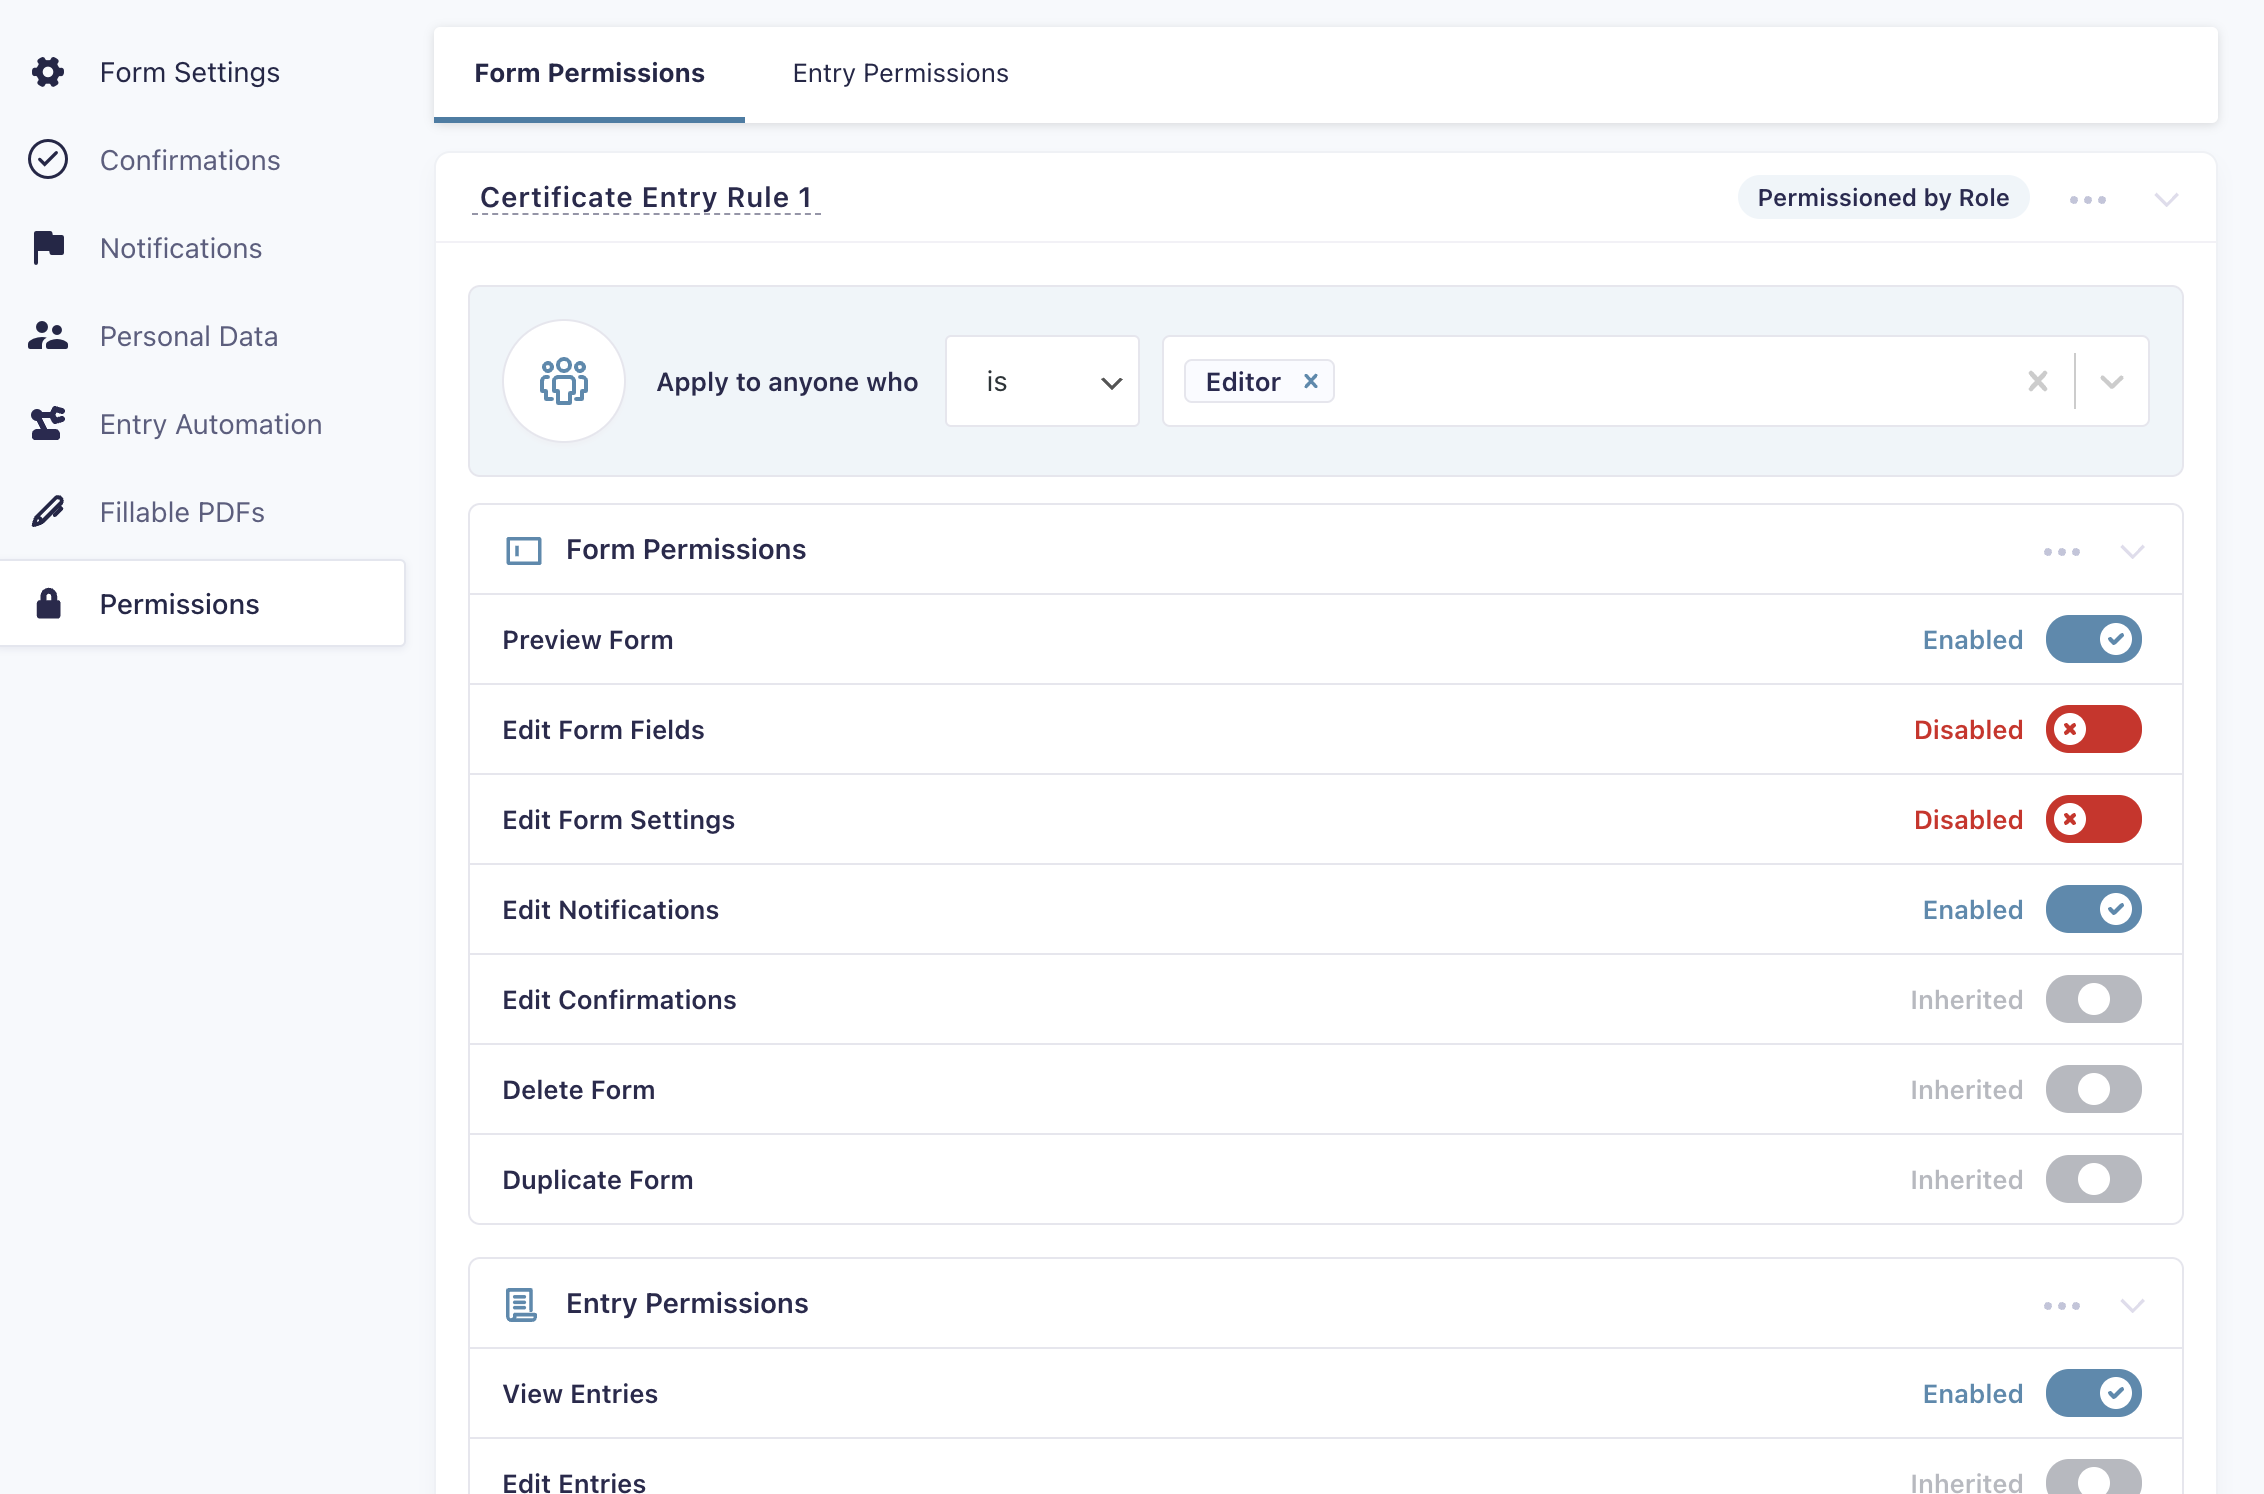
Task: Toggle the Edit Form Settings permission
Action: click(x=2093, y=819)
